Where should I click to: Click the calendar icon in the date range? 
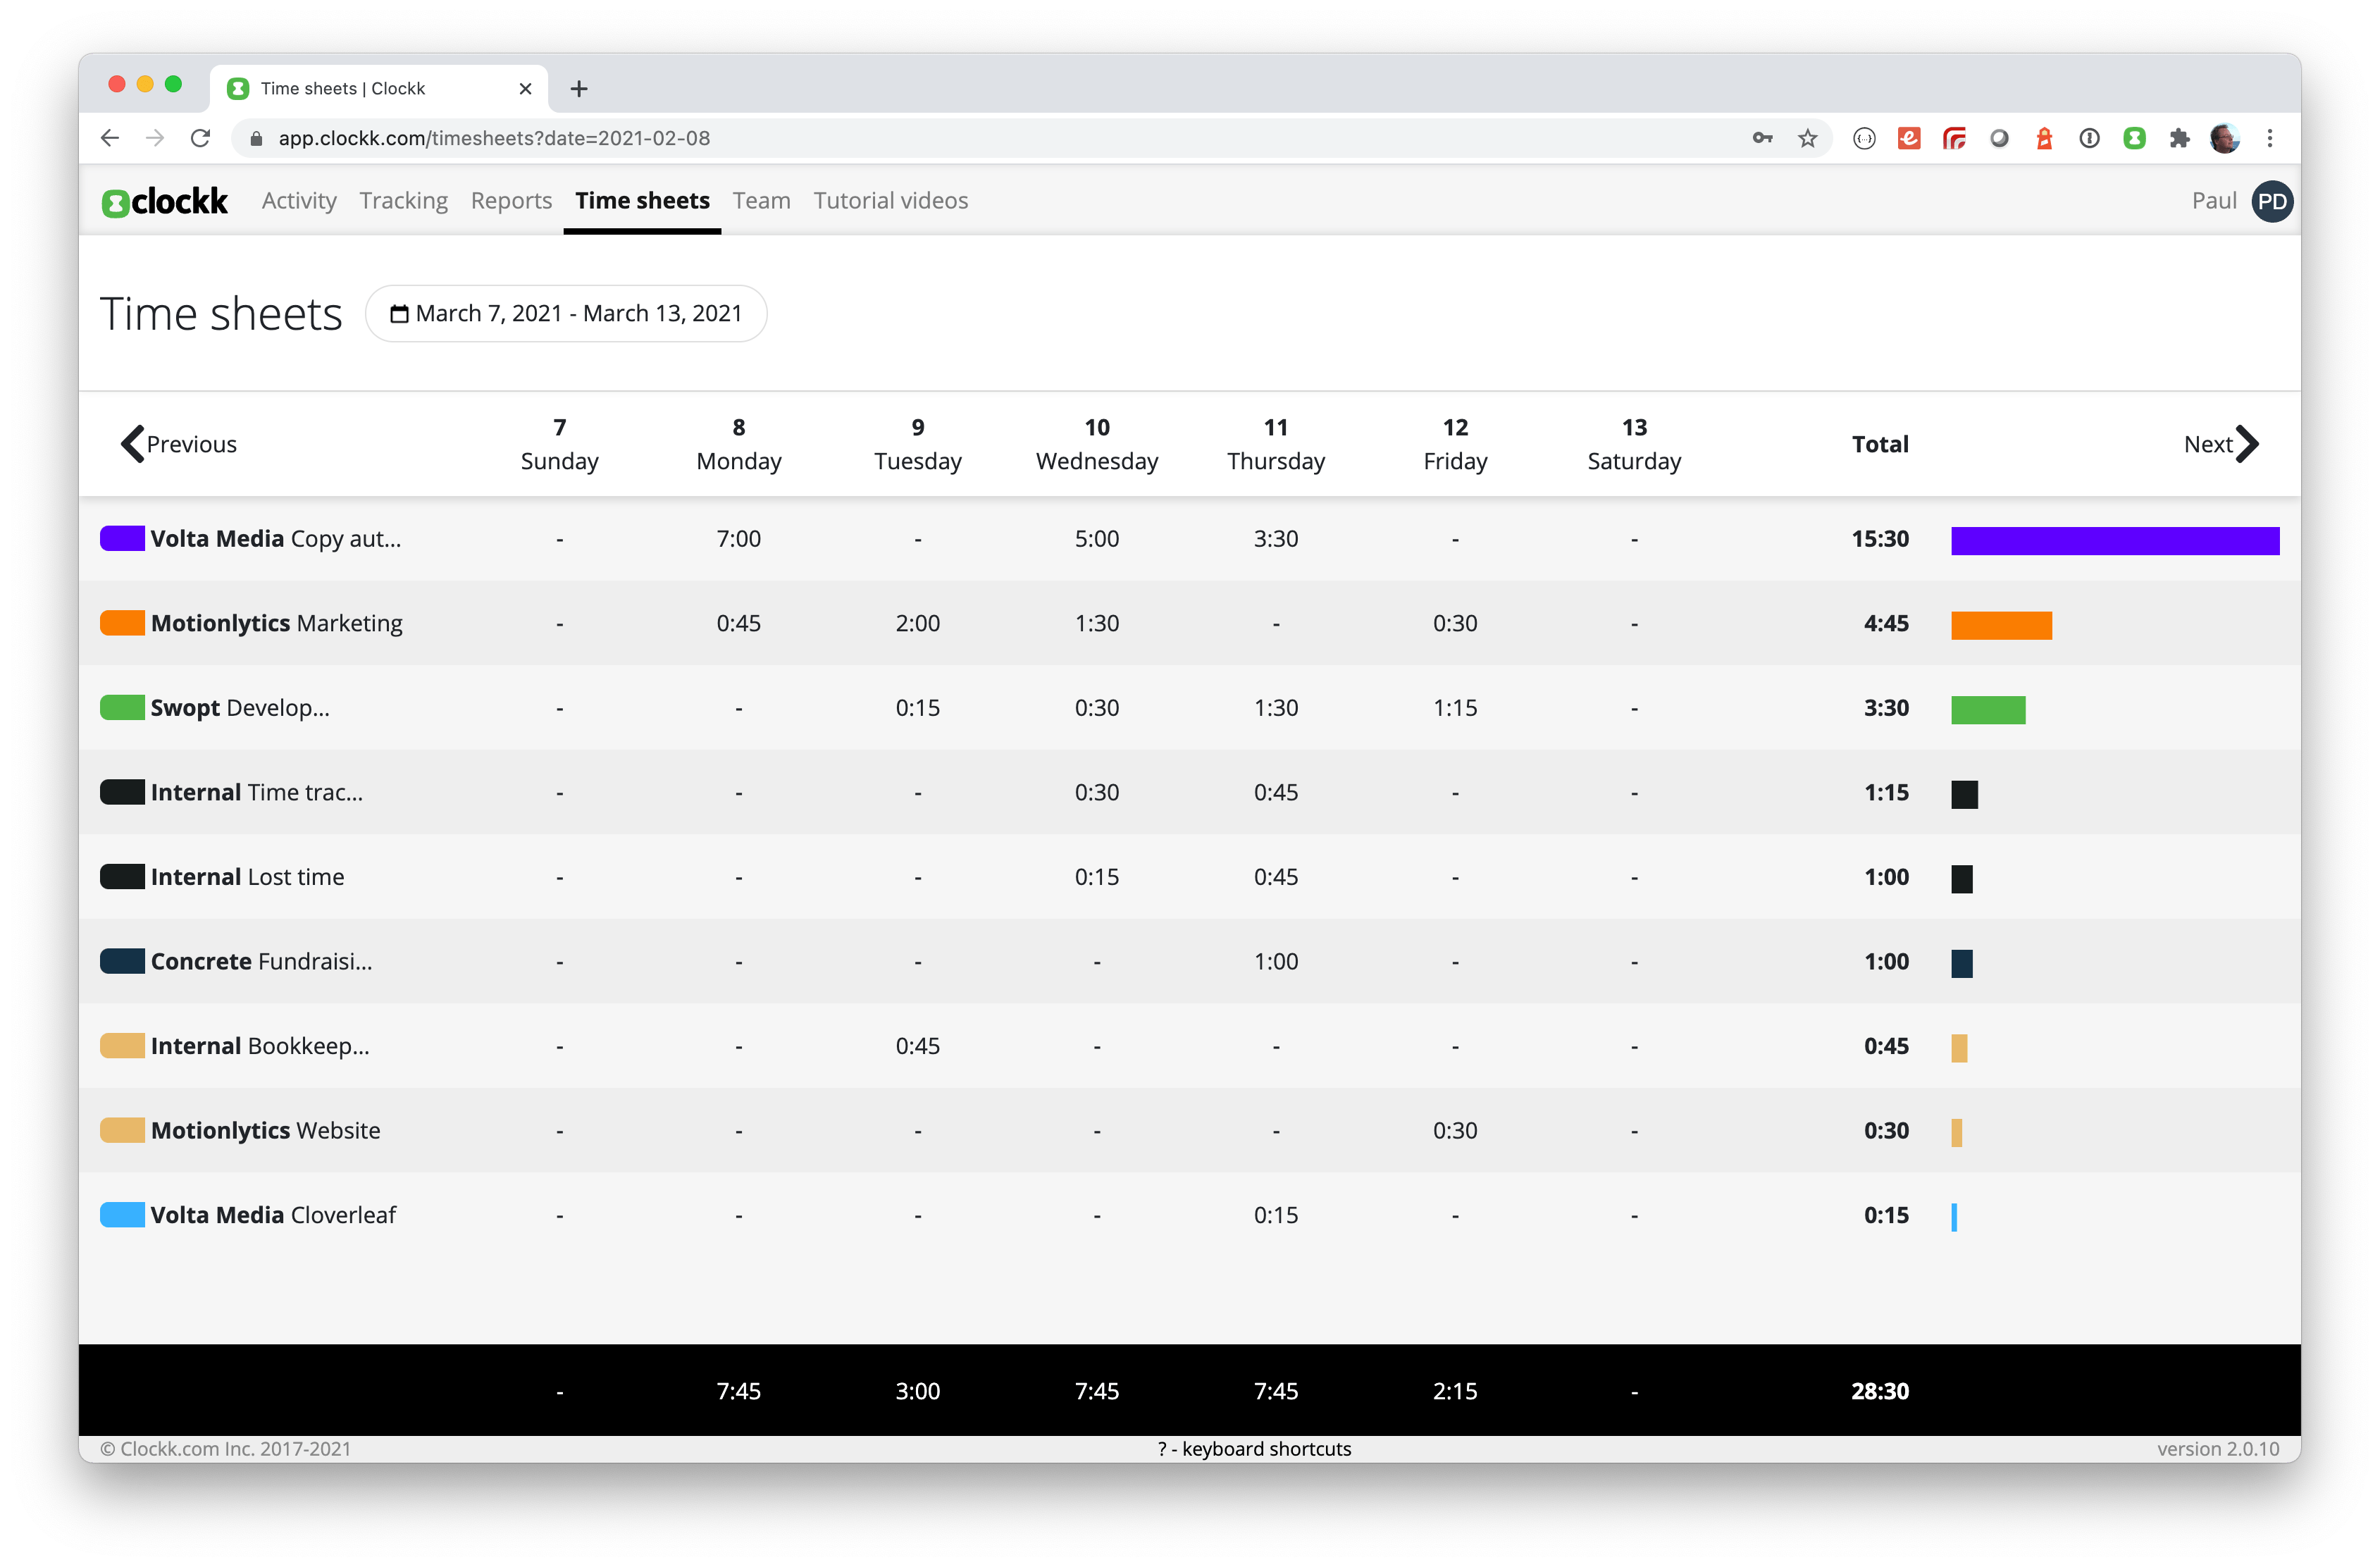[x=399, y=314]
